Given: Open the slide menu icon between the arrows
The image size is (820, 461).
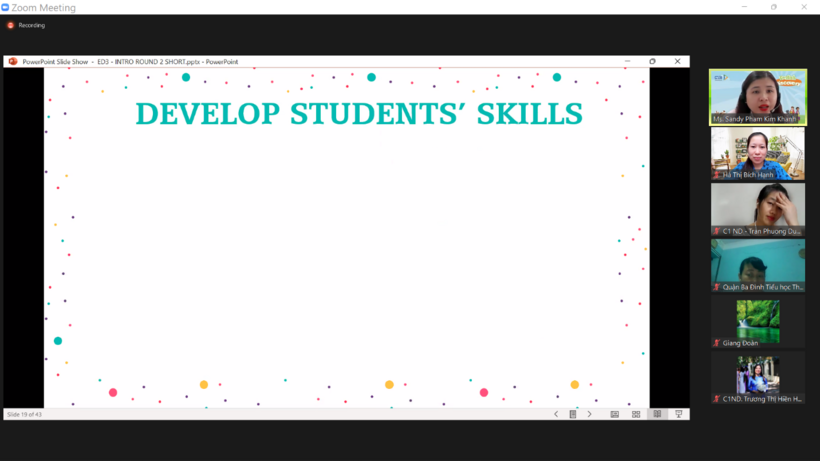Looking at the screenshot, I should [573, 414].
